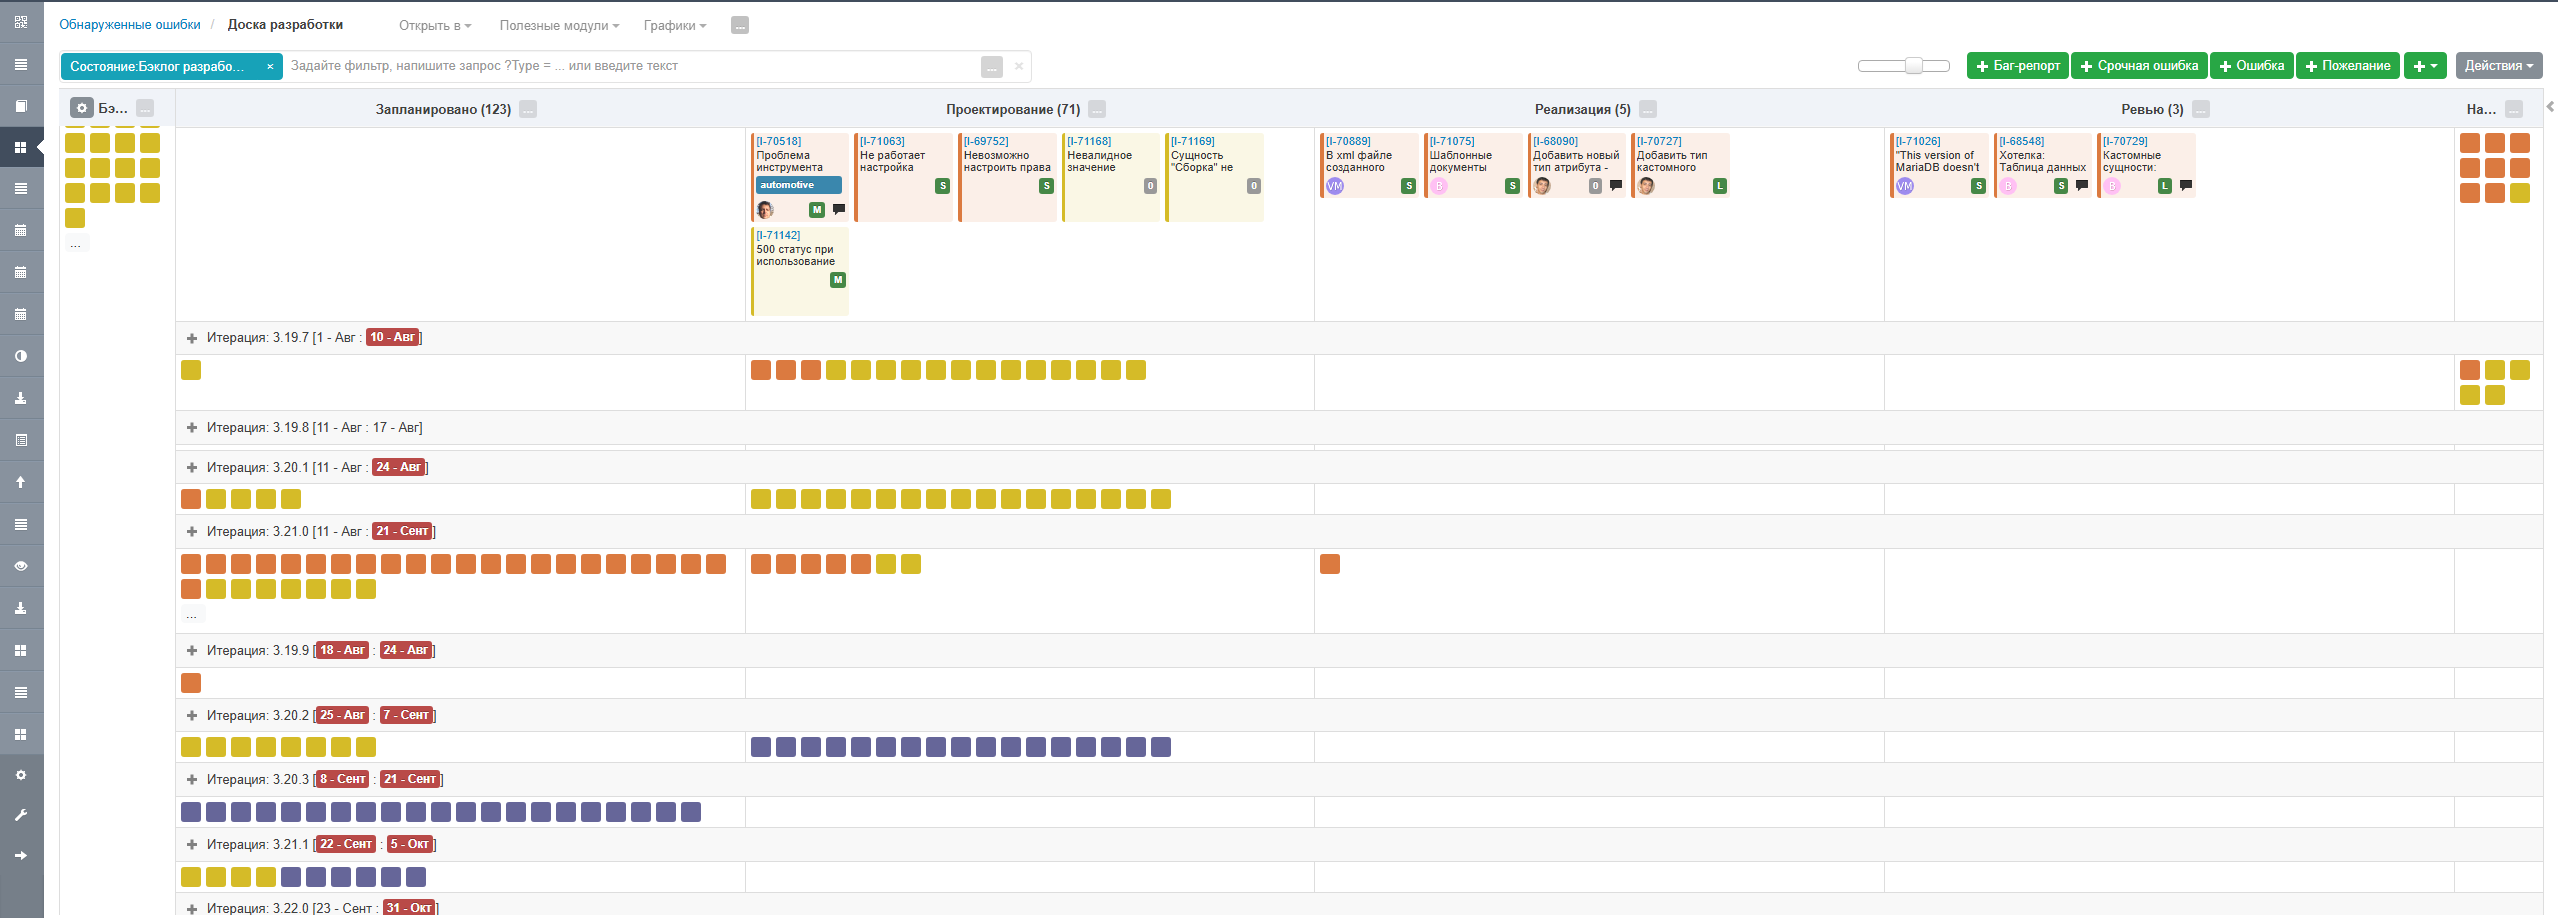Click the arrow-right icon at sidebar bottom

click(x=21, y=856)
